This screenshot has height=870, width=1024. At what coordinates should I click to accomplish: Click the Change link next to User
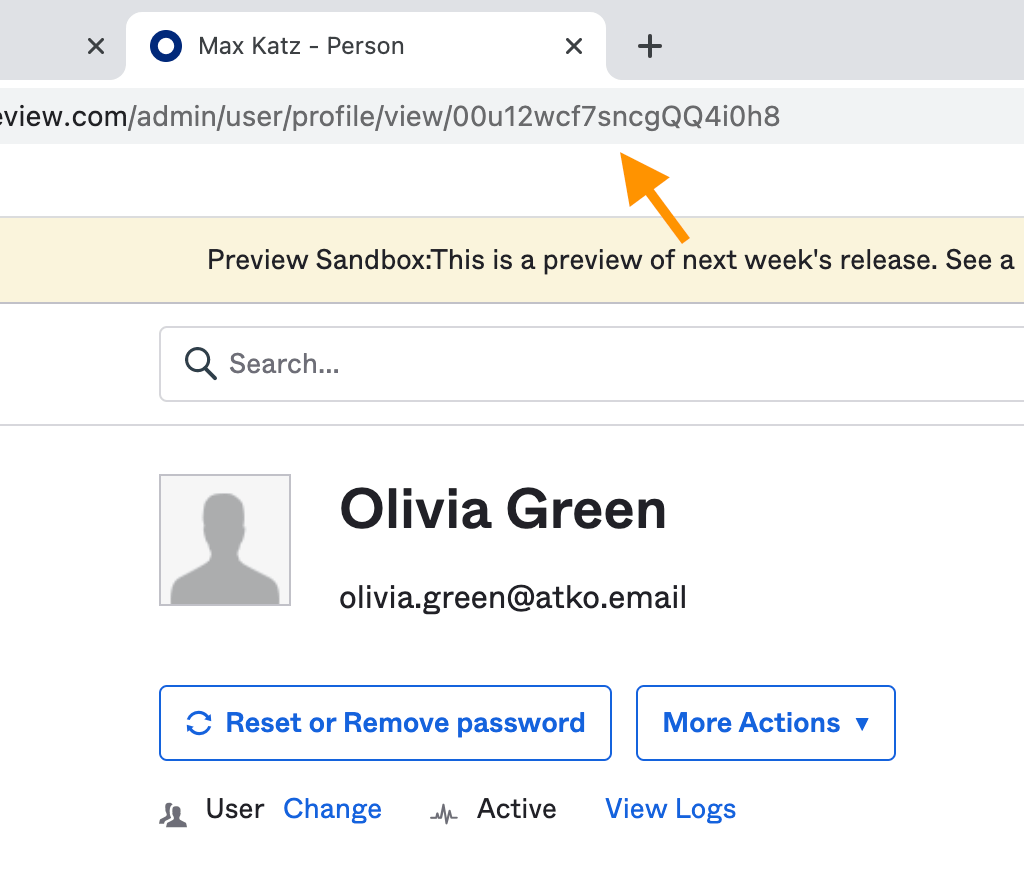point(332,809)
